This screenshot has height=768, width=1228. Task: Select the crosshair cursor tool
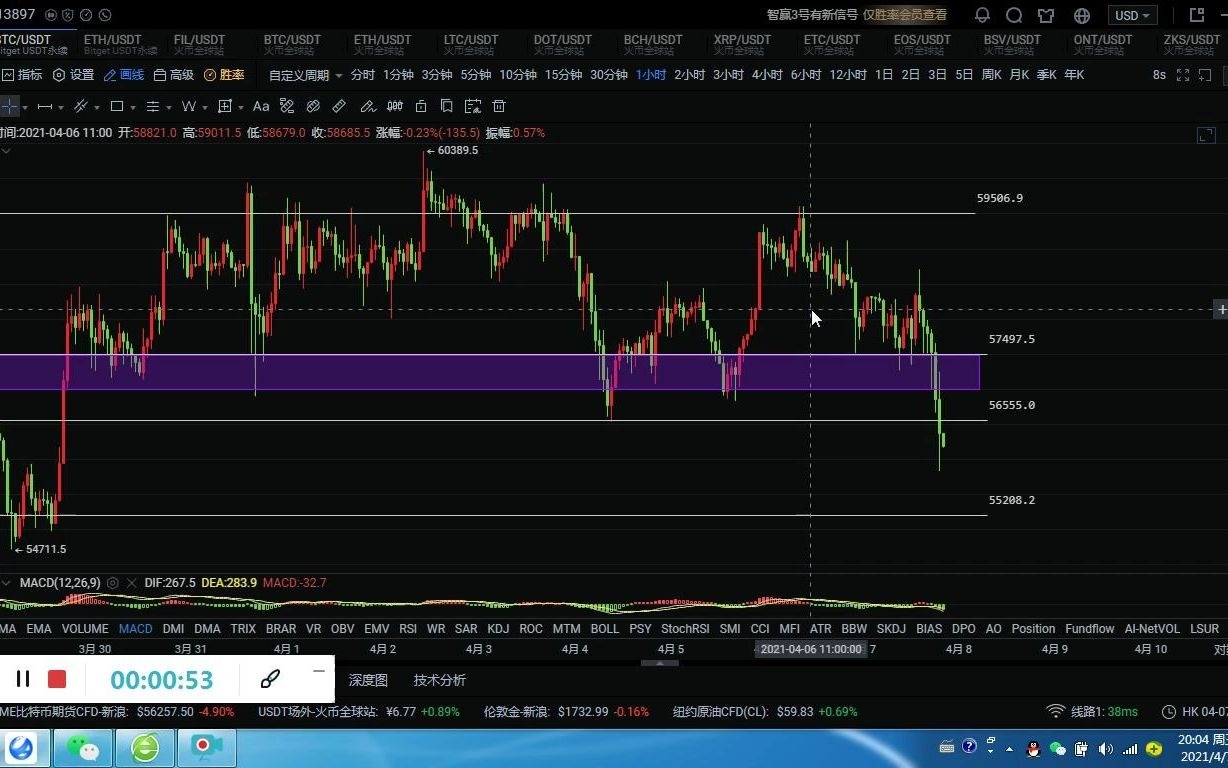[8, 106]
